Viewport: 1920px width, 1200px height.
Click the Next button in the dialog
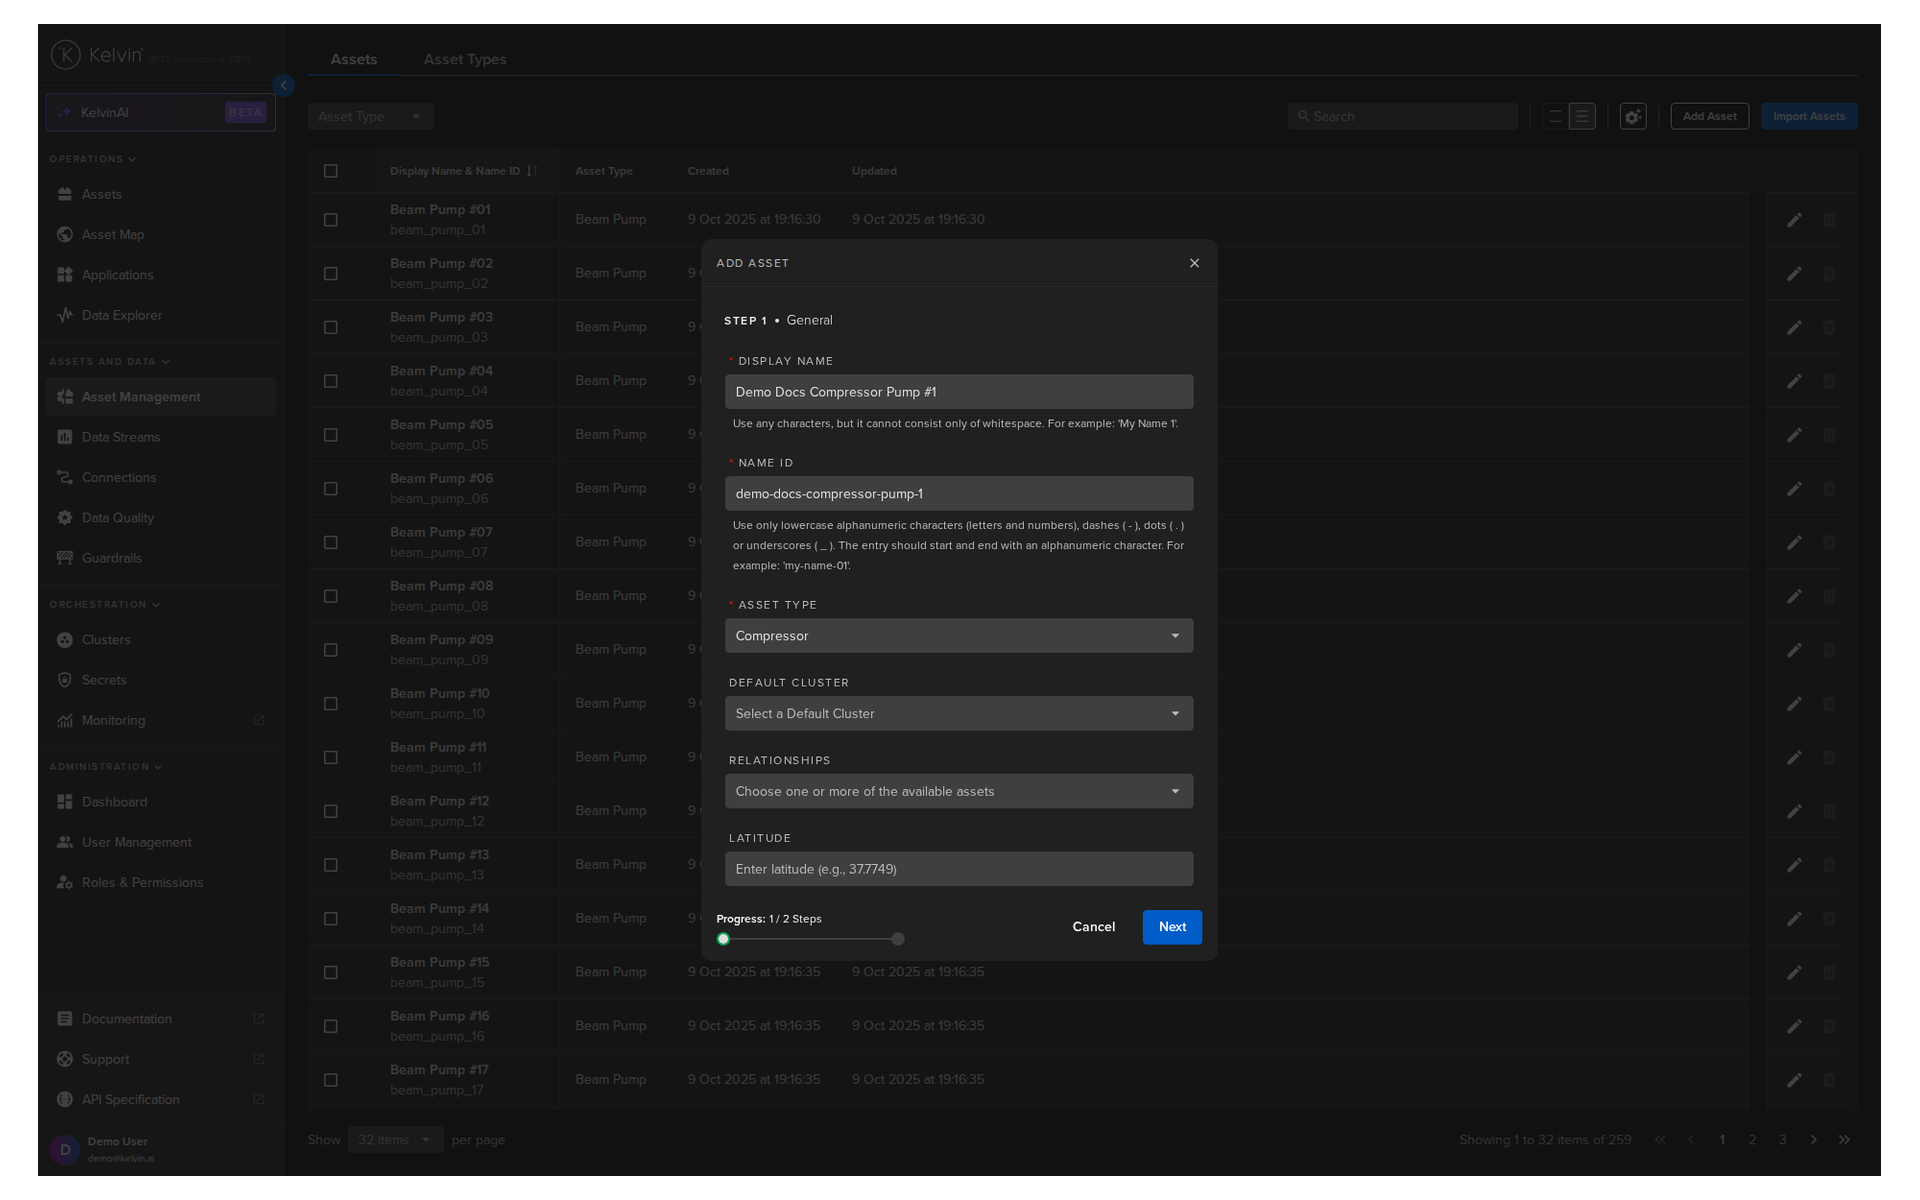1172,927
